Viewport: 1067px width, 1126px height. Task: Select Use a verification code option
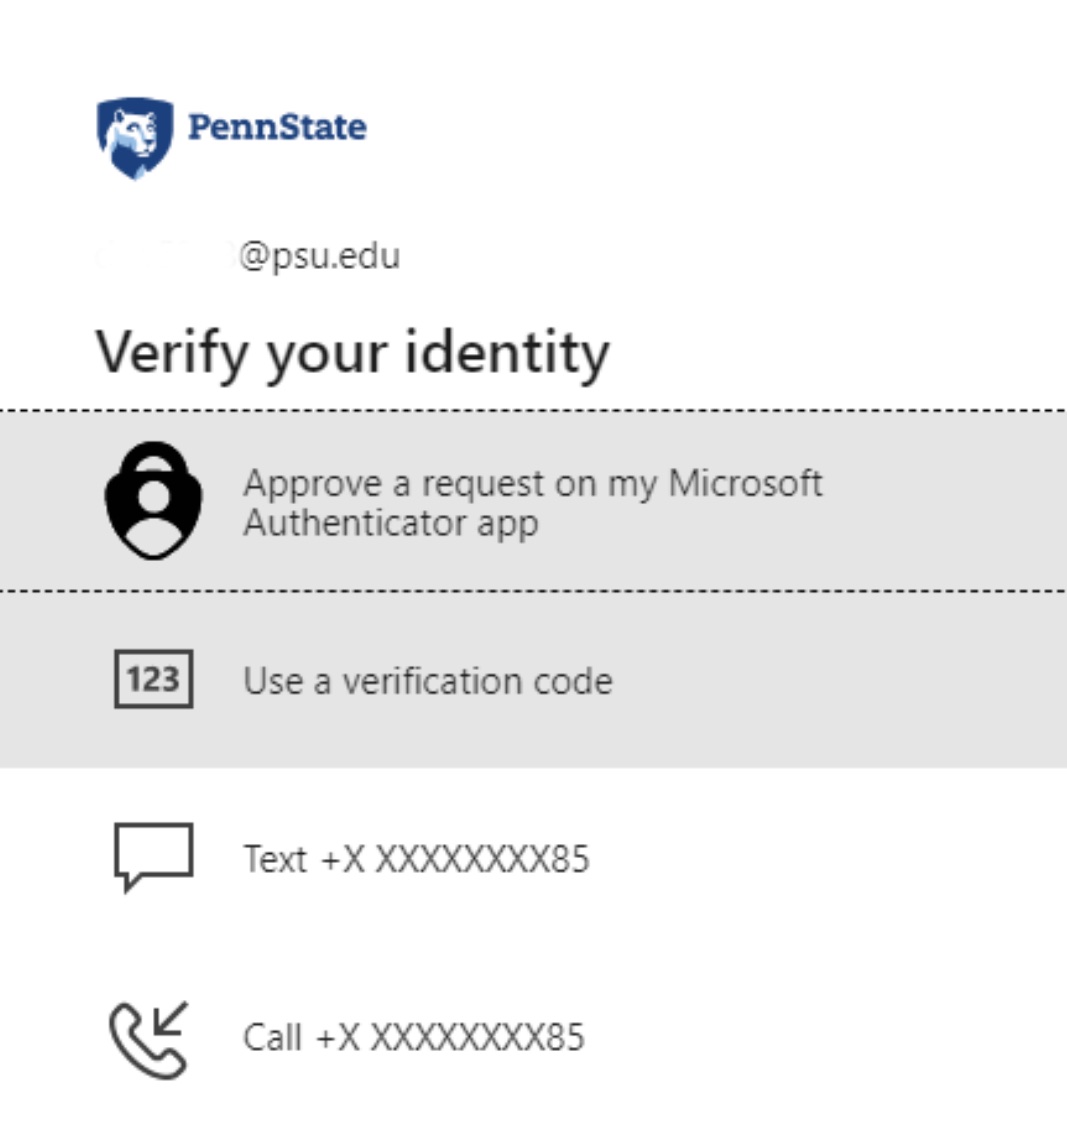pos(428,681)
